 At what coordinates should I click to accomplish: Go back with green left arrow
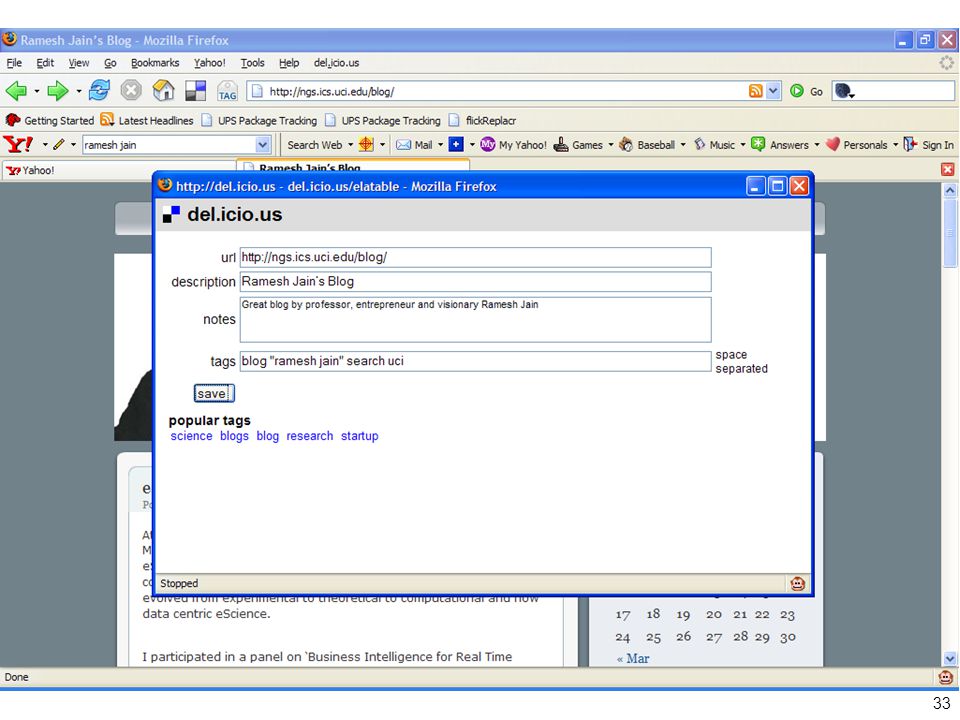click(17, 91)
